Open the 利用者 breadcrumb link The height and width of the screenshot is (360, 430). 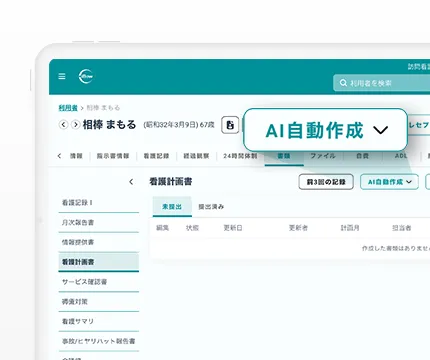68,108
